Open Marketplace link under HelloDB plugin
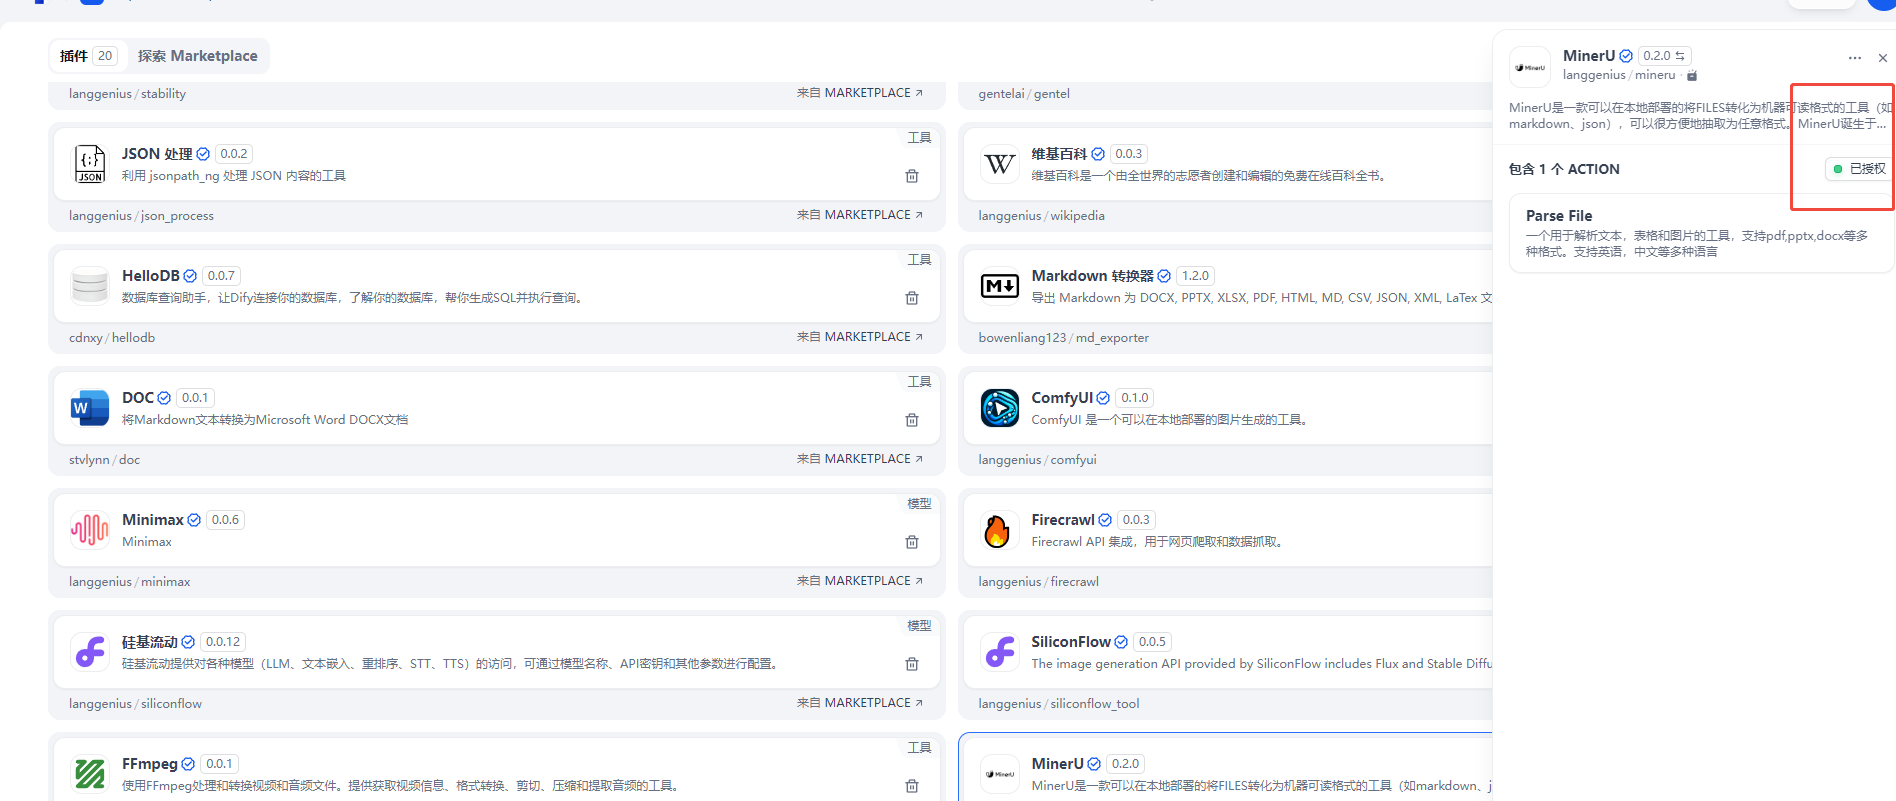Image resolution: width=1896 pixels, height=801 pixels. (860, 337)
